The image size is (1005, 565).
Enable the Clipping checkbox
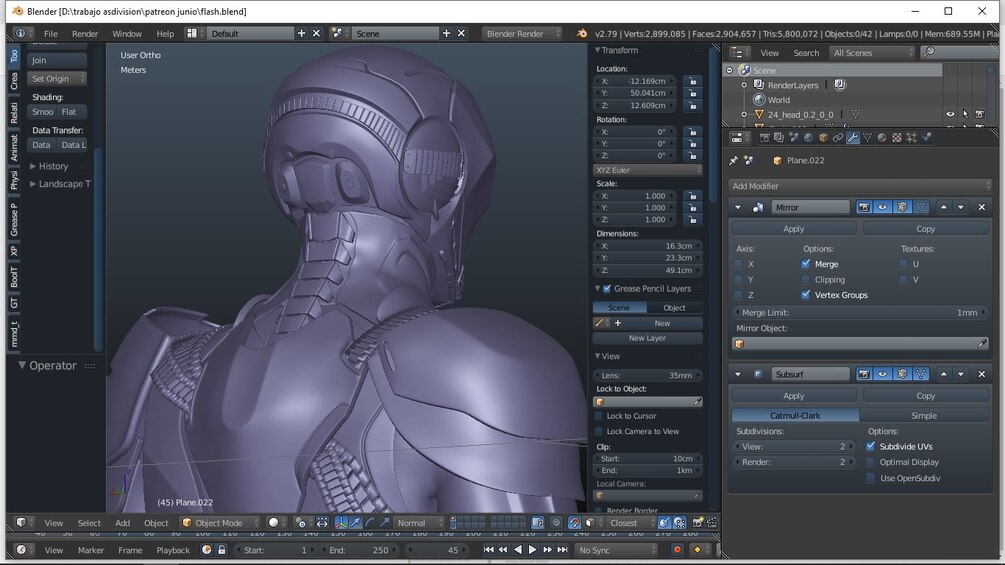tap(806, 279)
